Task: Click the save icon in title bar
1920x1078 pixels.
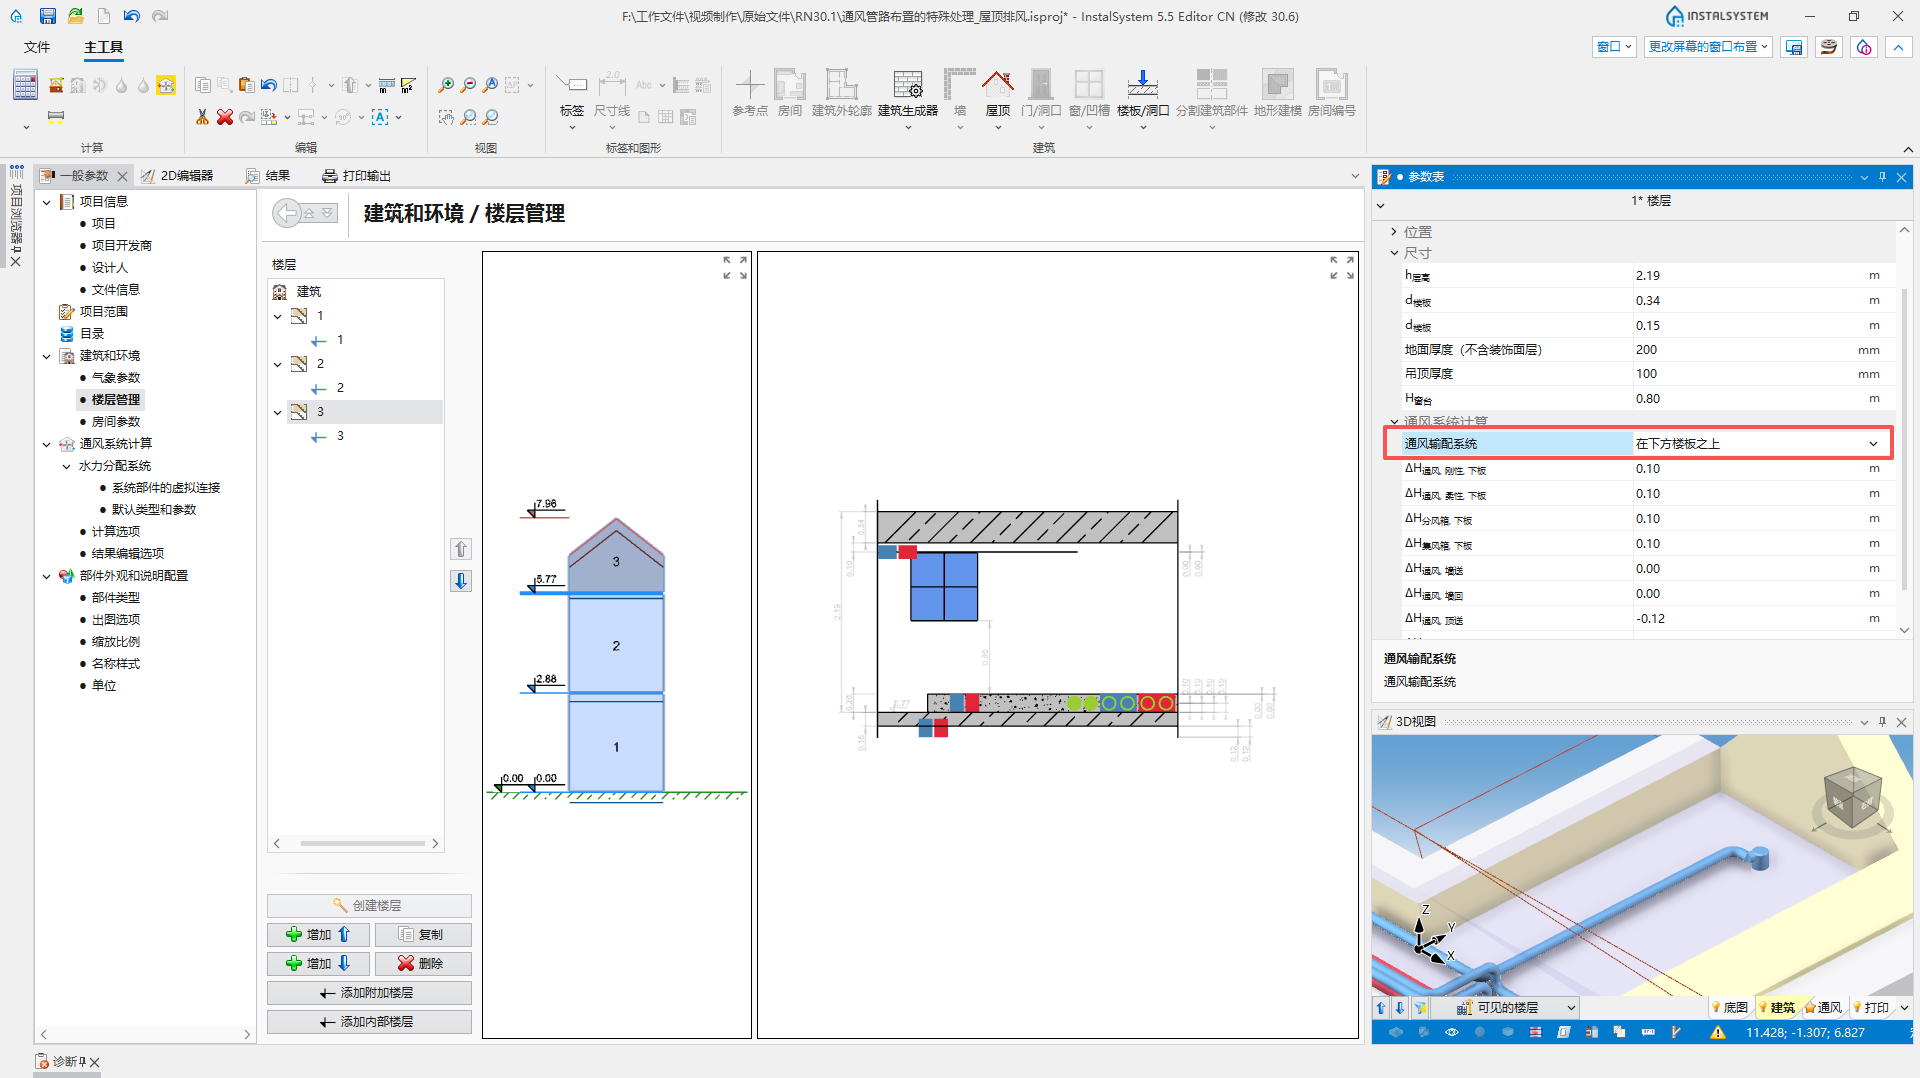Action: pos(47,16)
